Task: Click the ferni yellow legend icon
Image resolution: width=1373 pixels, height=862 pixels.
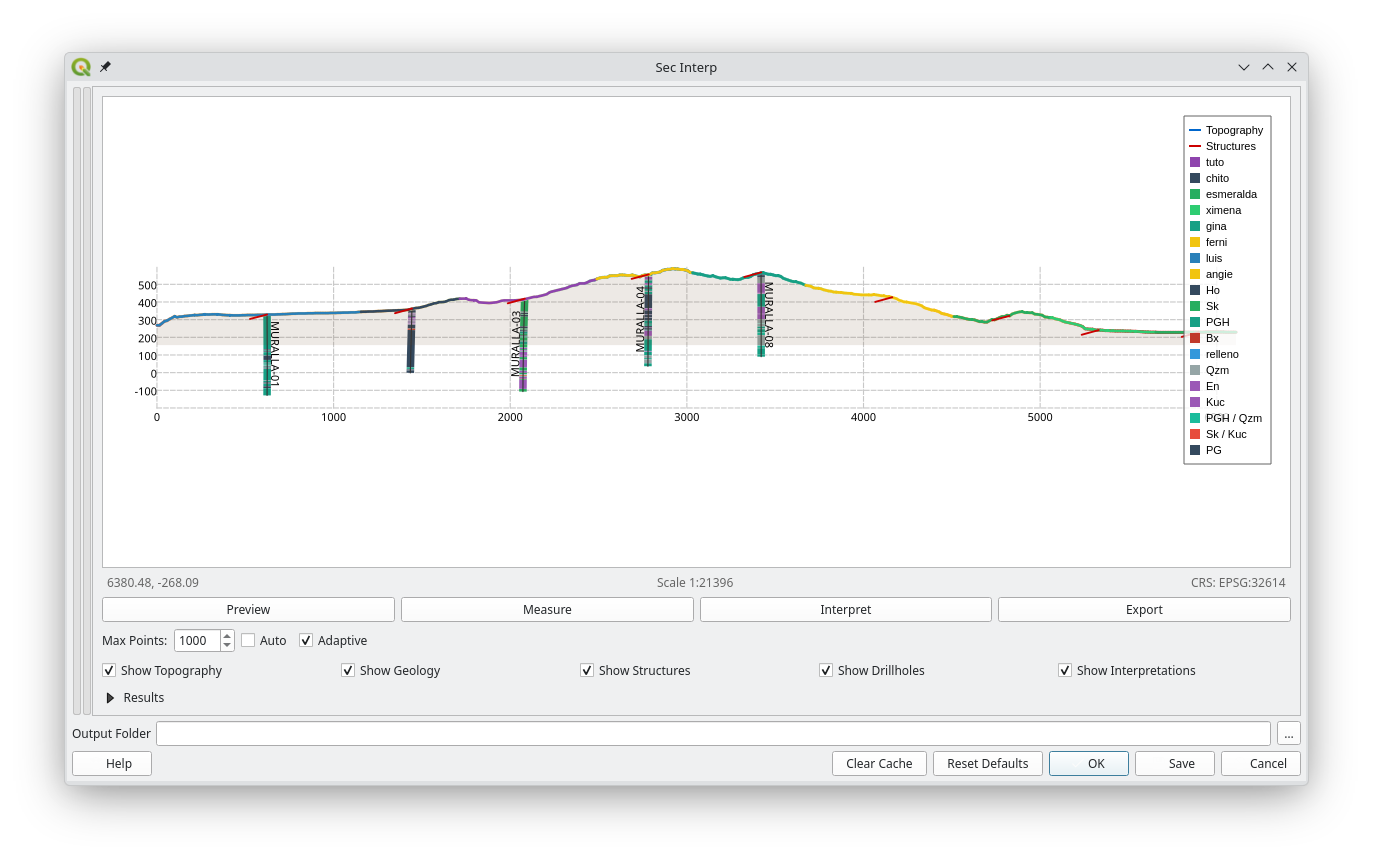Action: coord(1195,242)
